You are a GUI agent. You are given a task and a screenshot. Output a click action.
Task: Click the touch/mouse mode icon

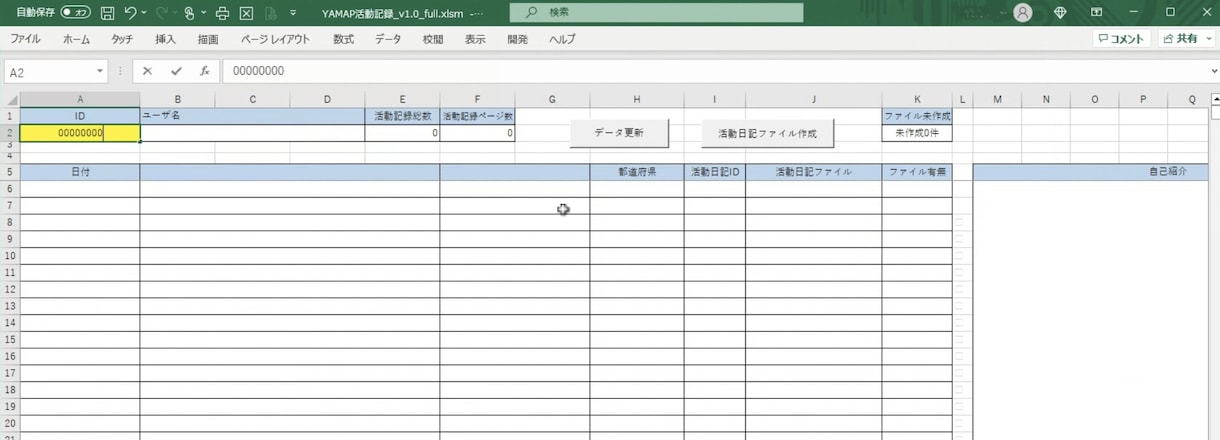[x=190, y=13]
